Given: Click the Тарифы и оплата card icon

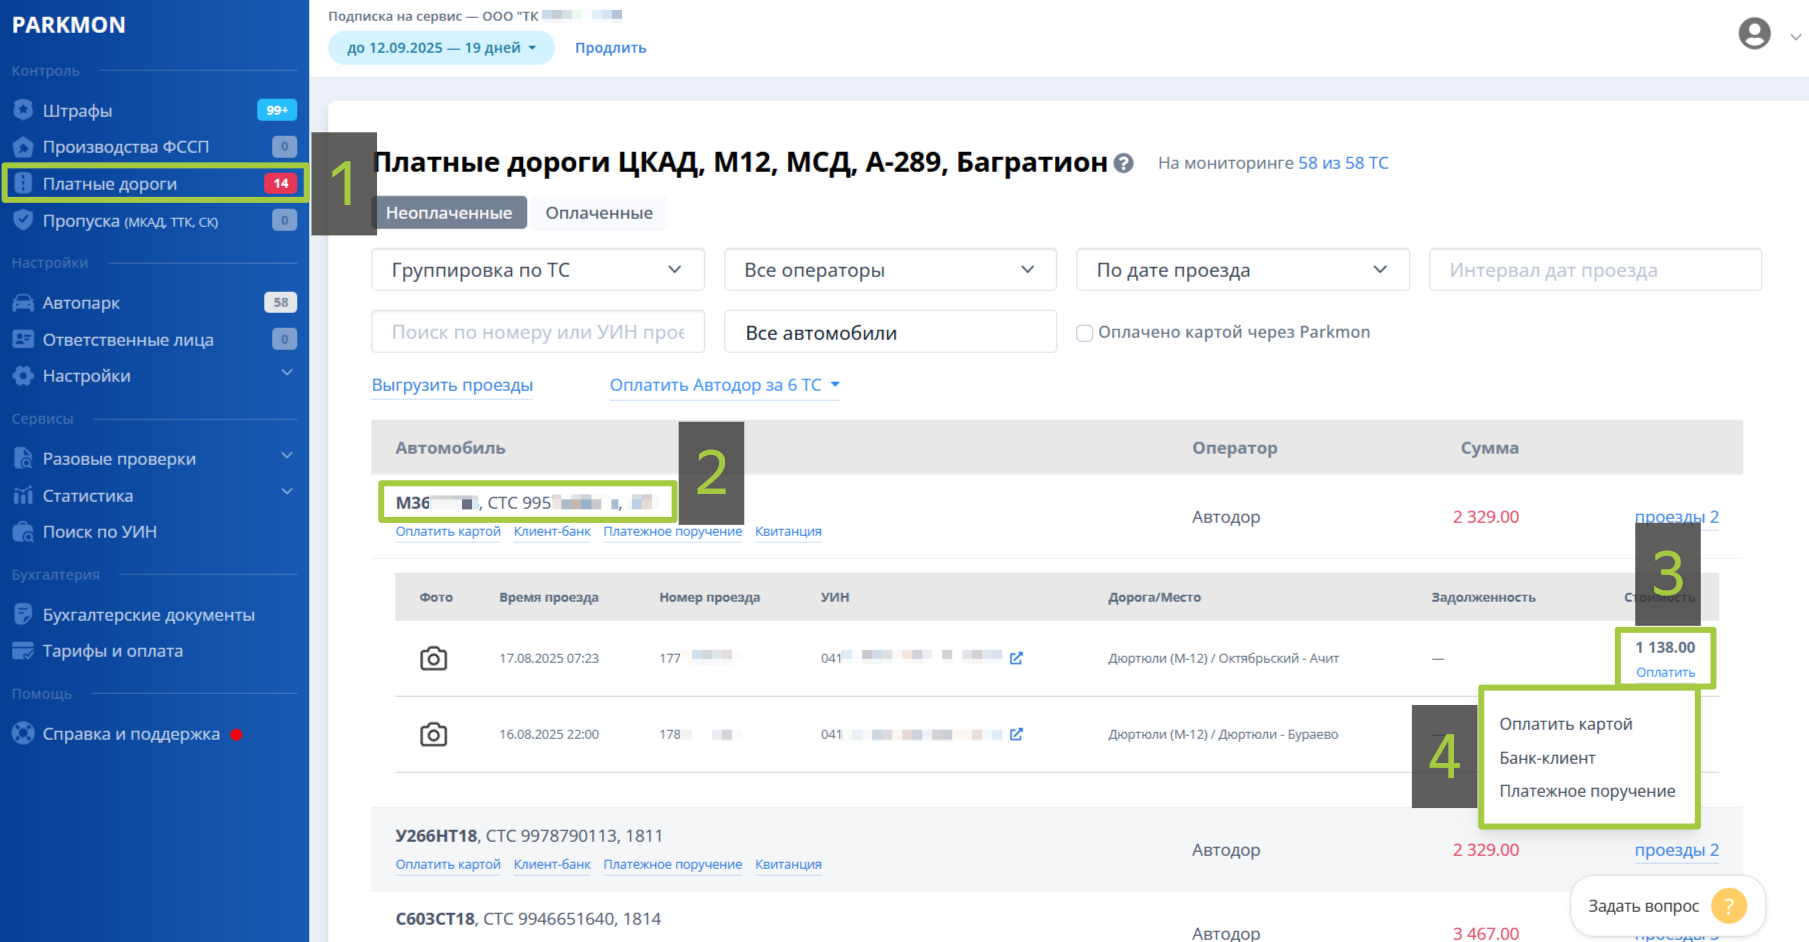Looking at the screenshot, I should click(x=23, y=651).
